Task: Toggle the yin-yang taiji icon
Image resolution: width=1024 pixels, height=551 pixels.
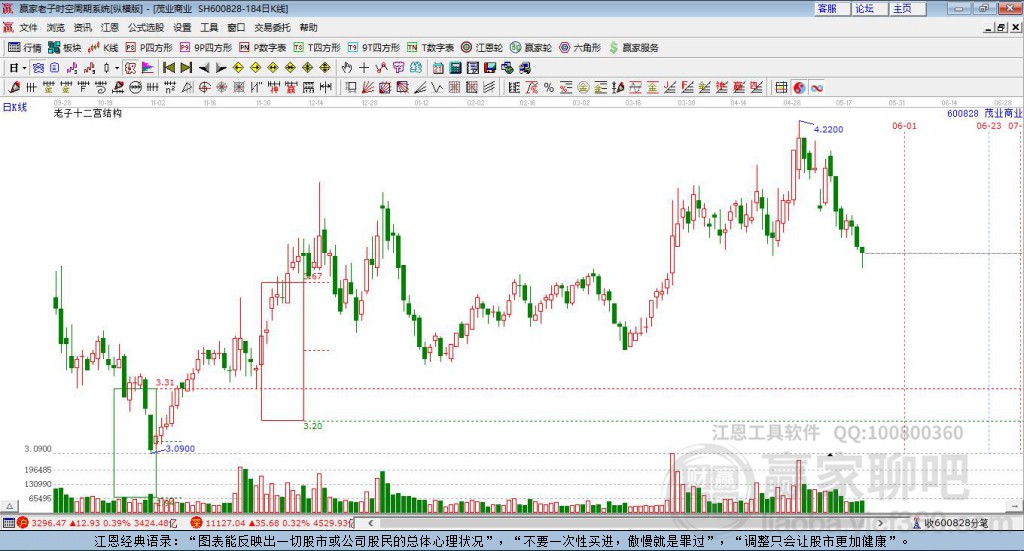Action: 799,87
